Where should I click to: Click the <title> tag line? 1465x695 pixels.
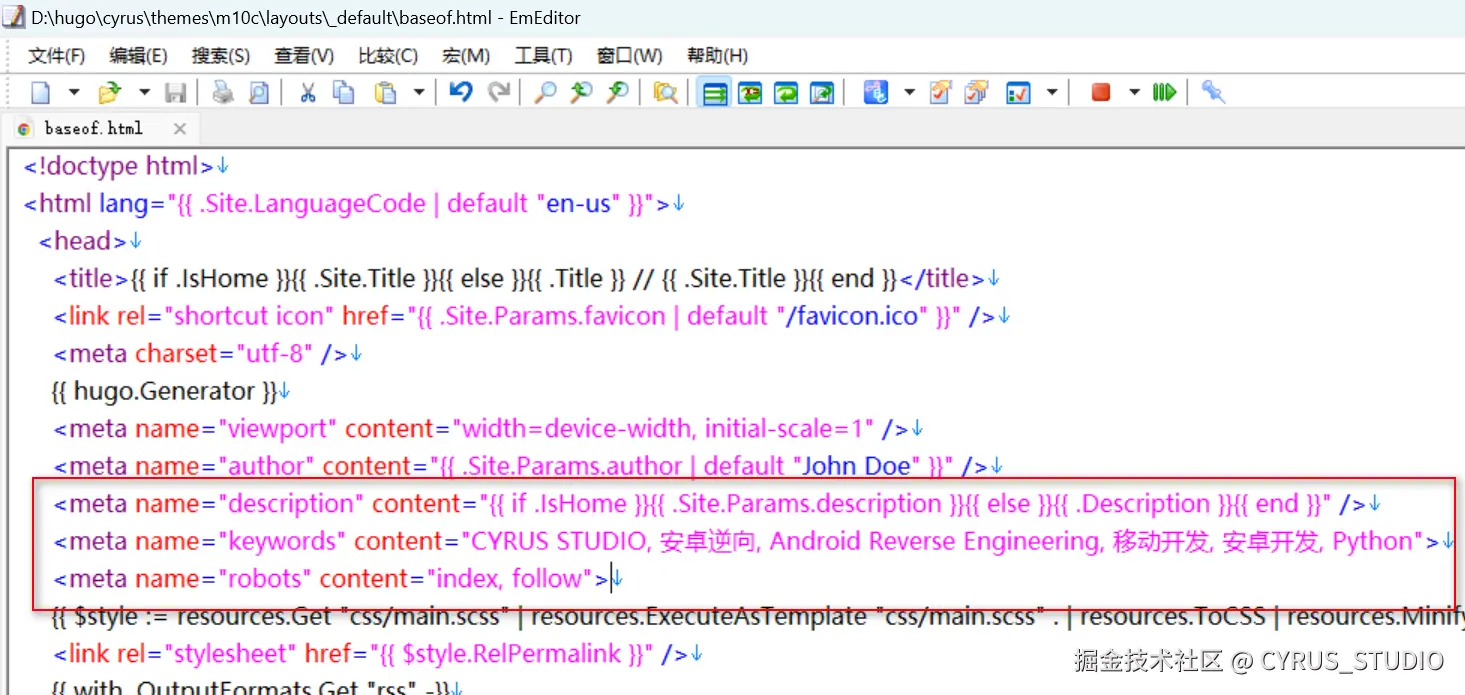[x=527, y=278]
